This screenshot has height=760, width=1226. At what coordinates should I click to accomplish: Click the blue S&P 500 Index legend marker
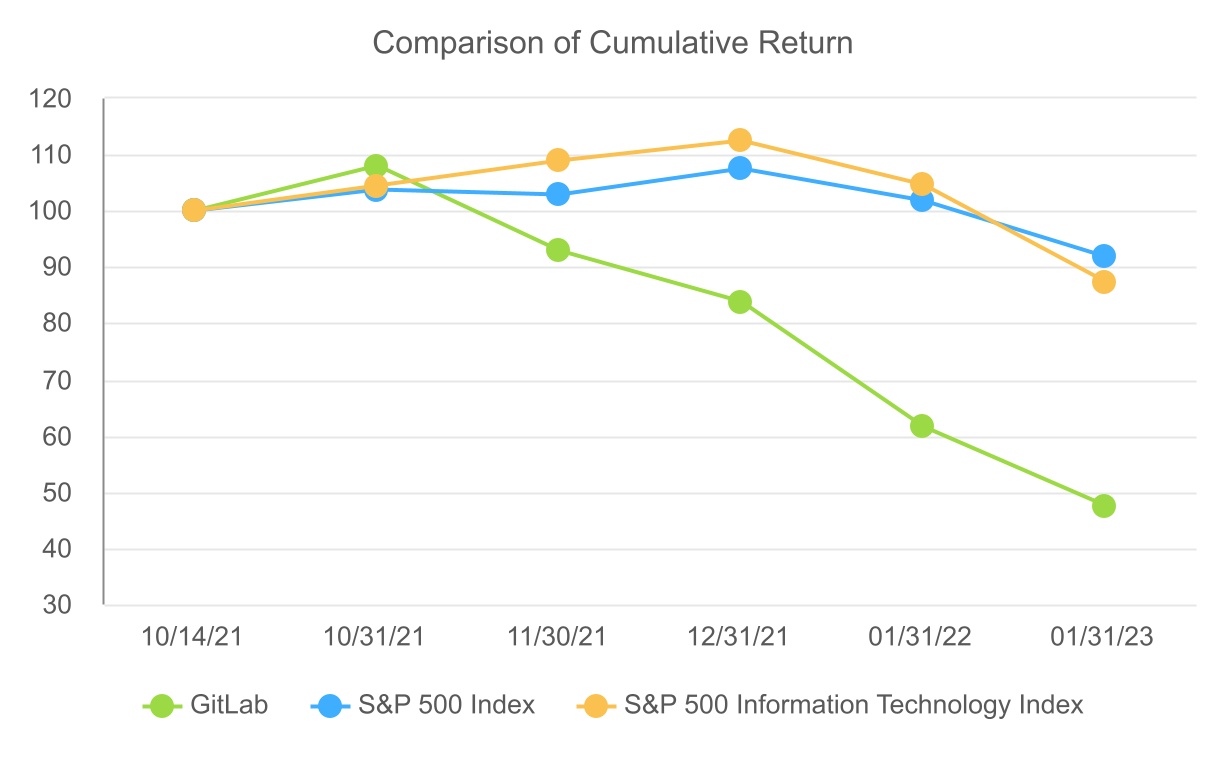[x=328, y=705]
